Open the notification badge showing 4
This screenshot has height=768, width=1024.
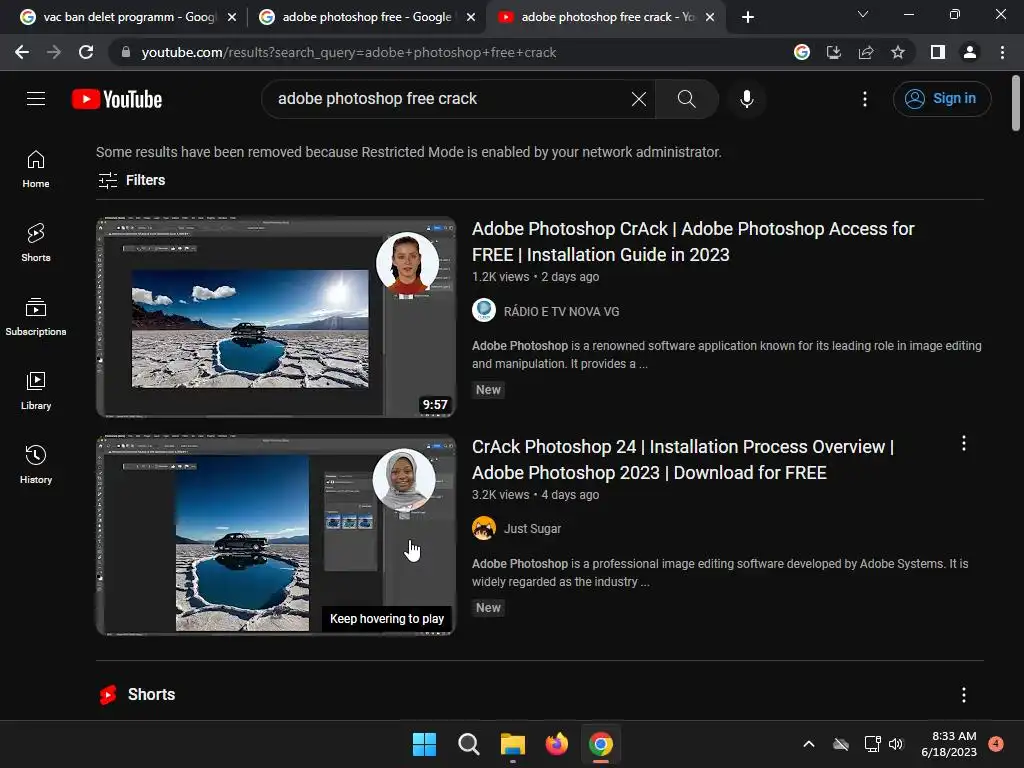[x=996, y=743]
